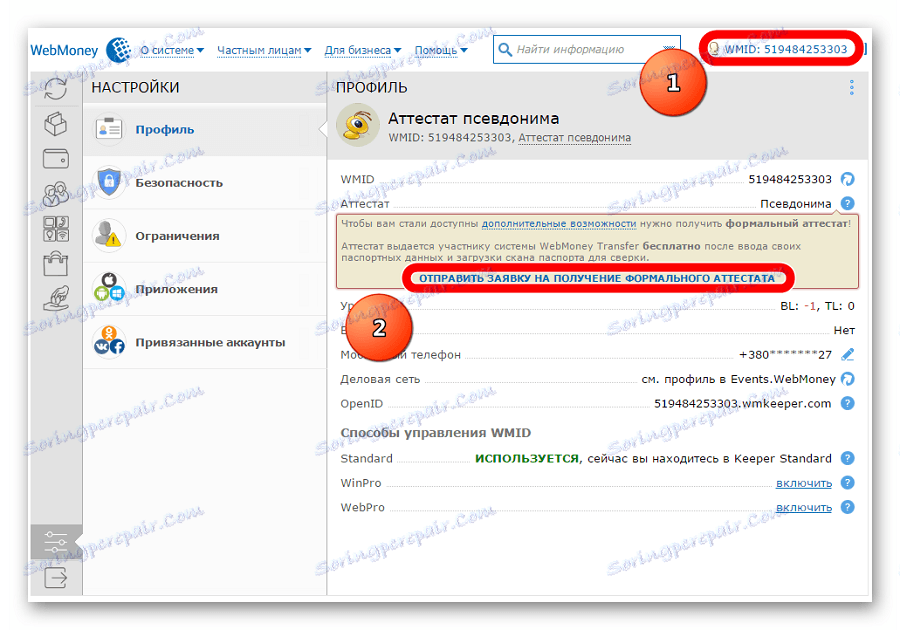Screen dimensions: 900x630
Task: Click the WMID: 519484253303 header link
Action: (785, 49)
